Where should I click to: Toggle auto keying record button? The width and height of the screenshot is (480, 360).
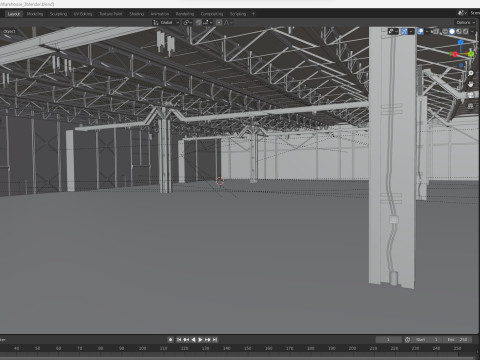[x=170, y=340]
